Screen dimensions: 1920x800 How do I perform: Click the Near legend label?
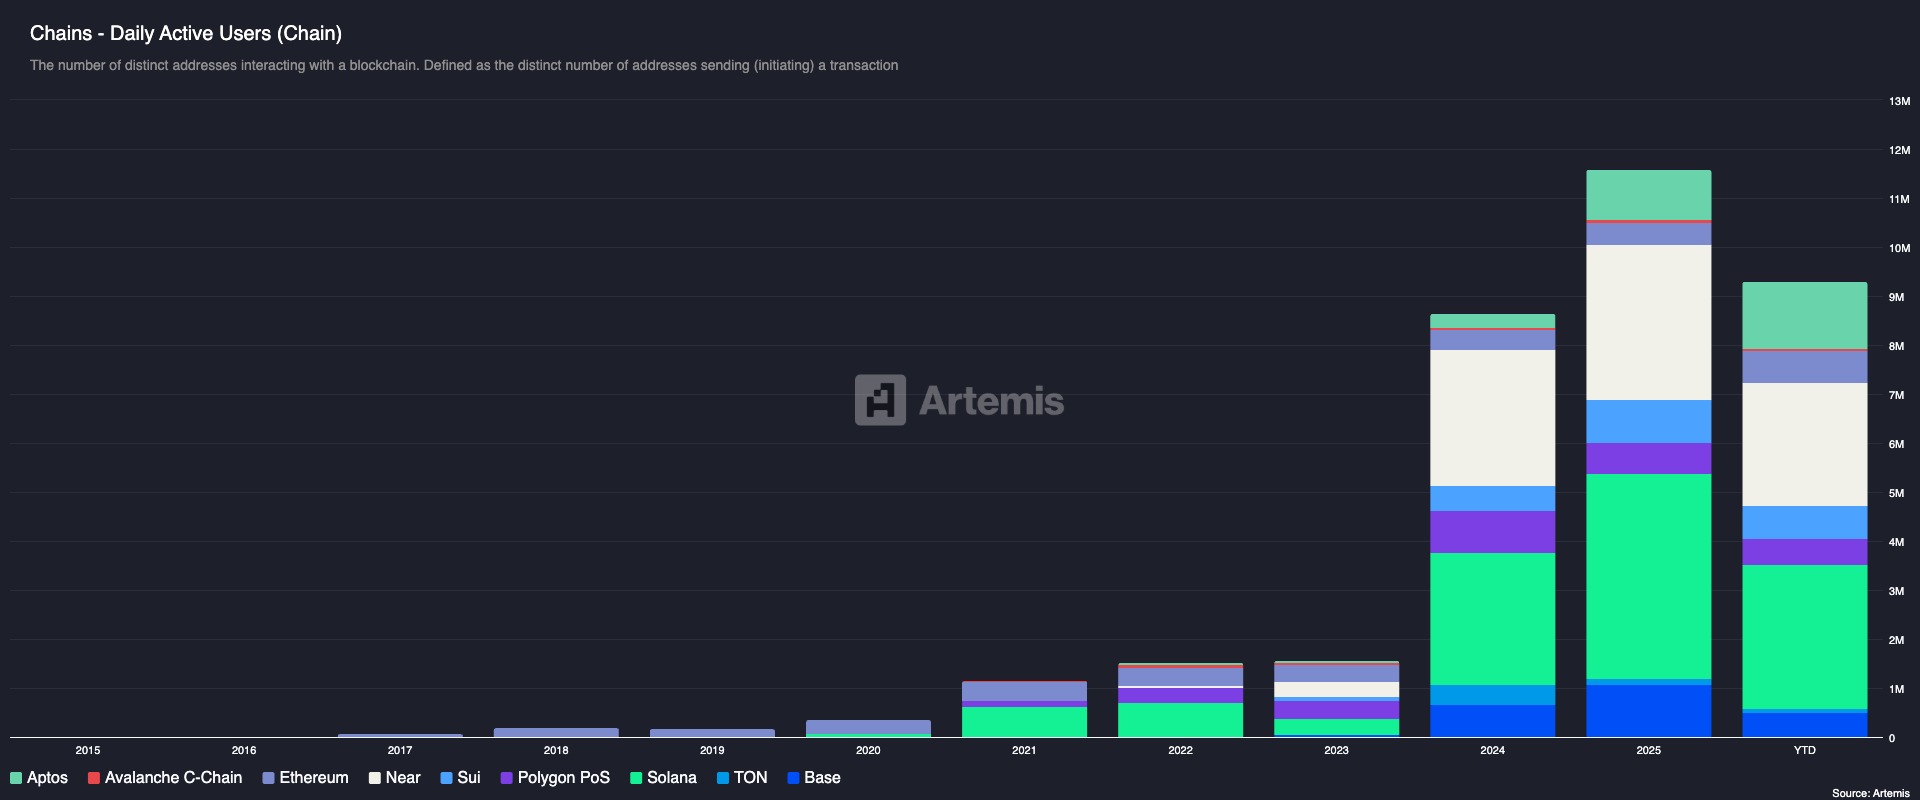click(403, 778)
